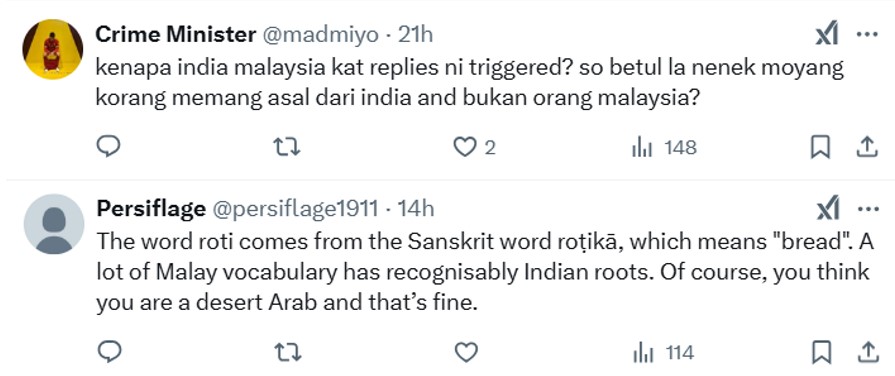Open Grok icon on @madmiyo tweet
895x376 pixels.
pyautogui.click(x=827, y=34)
